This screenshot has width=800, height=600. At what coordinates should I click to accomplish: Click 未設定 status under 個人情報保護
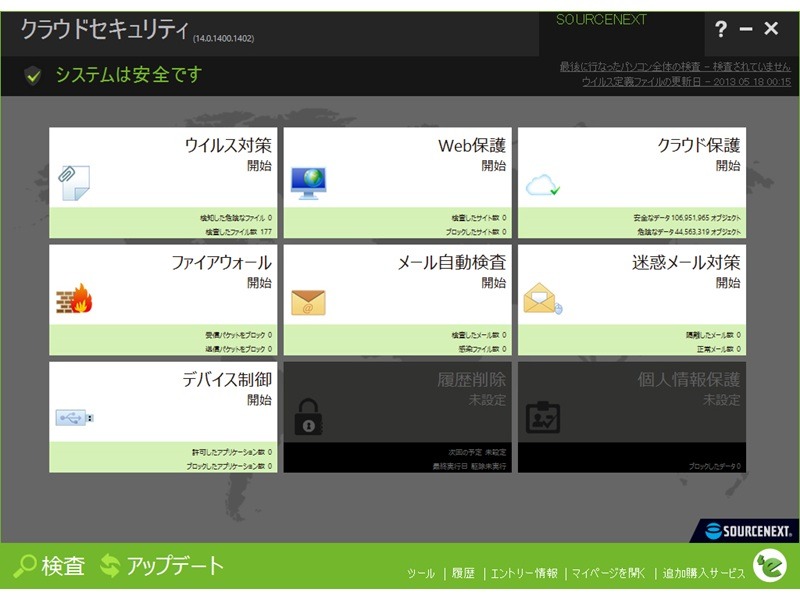click(x=721, y=399)
